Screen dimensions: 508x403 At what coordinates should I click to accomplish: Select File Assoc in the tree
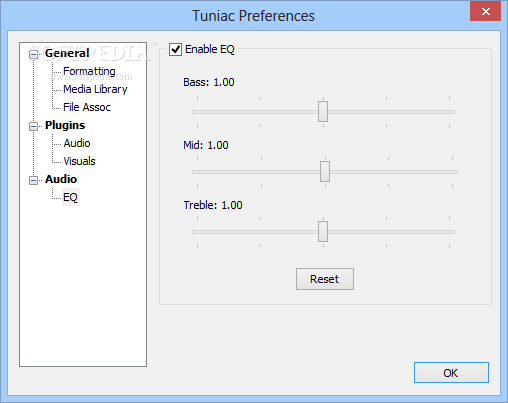pyautogui.click(x=87, y=107)
